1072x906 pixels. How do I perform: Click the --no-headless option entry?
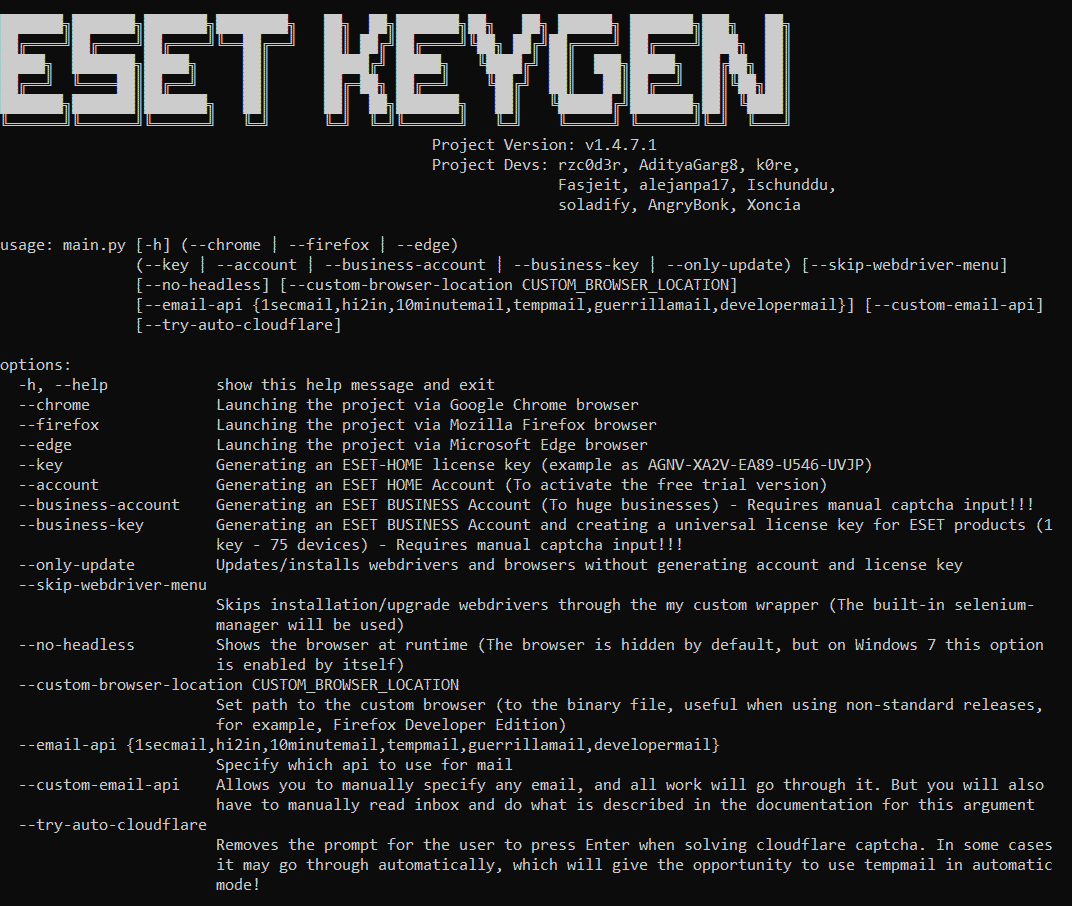pyautogui.click(x=77, y=645)
